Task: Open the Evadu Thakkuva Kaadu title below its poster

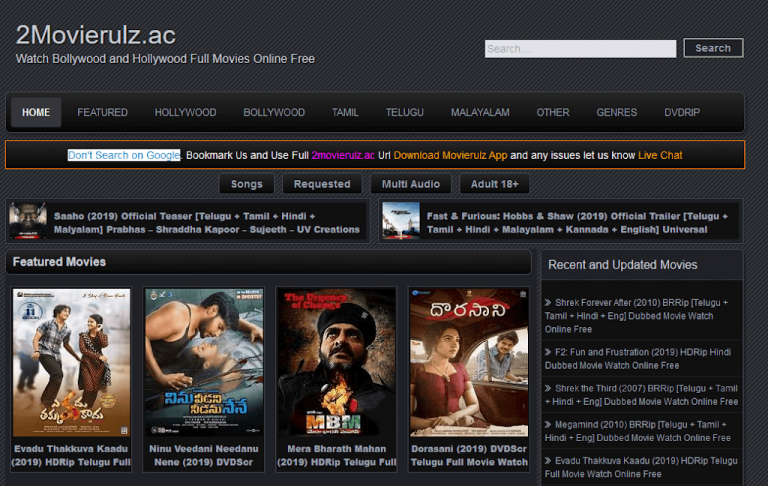Action: (x=71, y=456)
